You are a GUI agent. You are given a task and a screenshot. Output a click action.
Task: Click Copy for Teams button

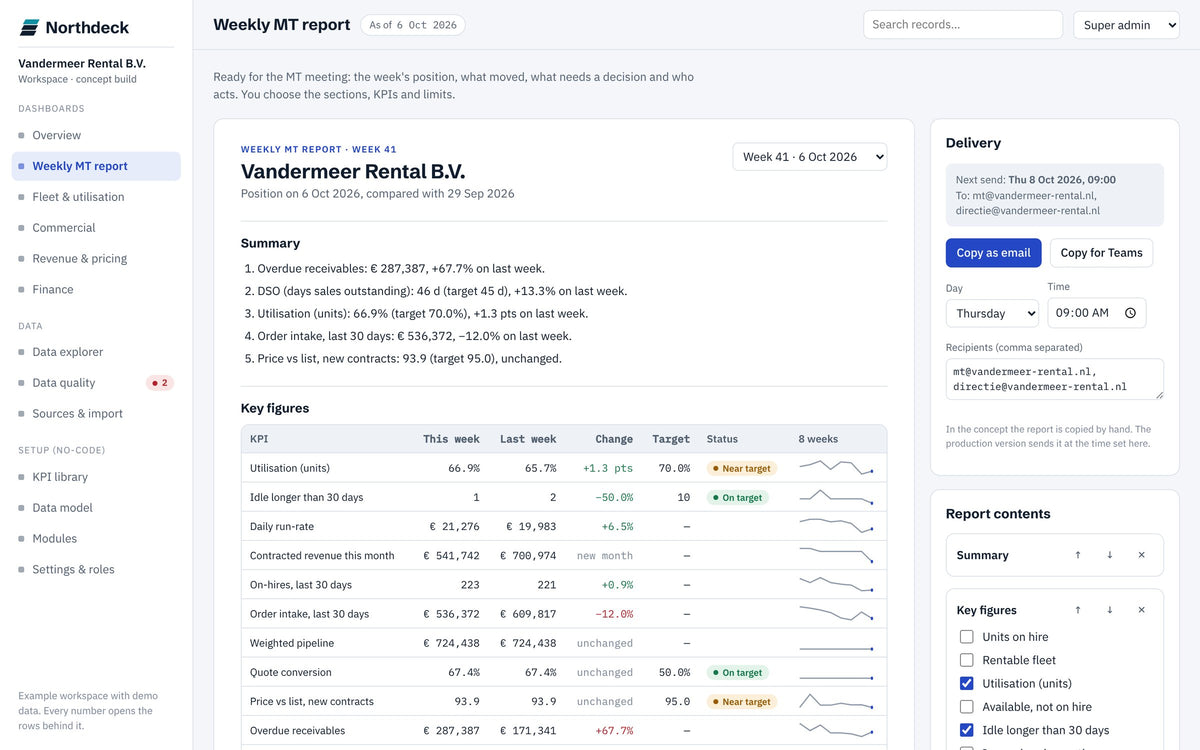[1101, 253]
